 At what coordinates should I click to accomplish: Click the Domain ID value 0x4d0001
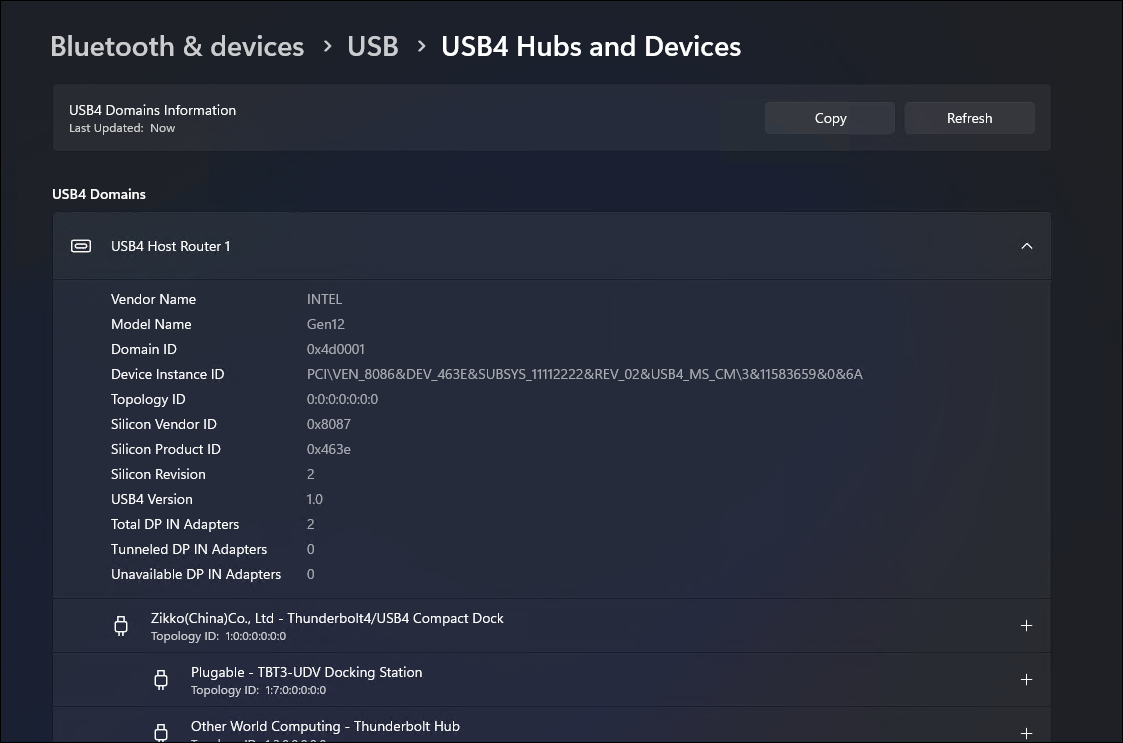click(x=335, y=349)
